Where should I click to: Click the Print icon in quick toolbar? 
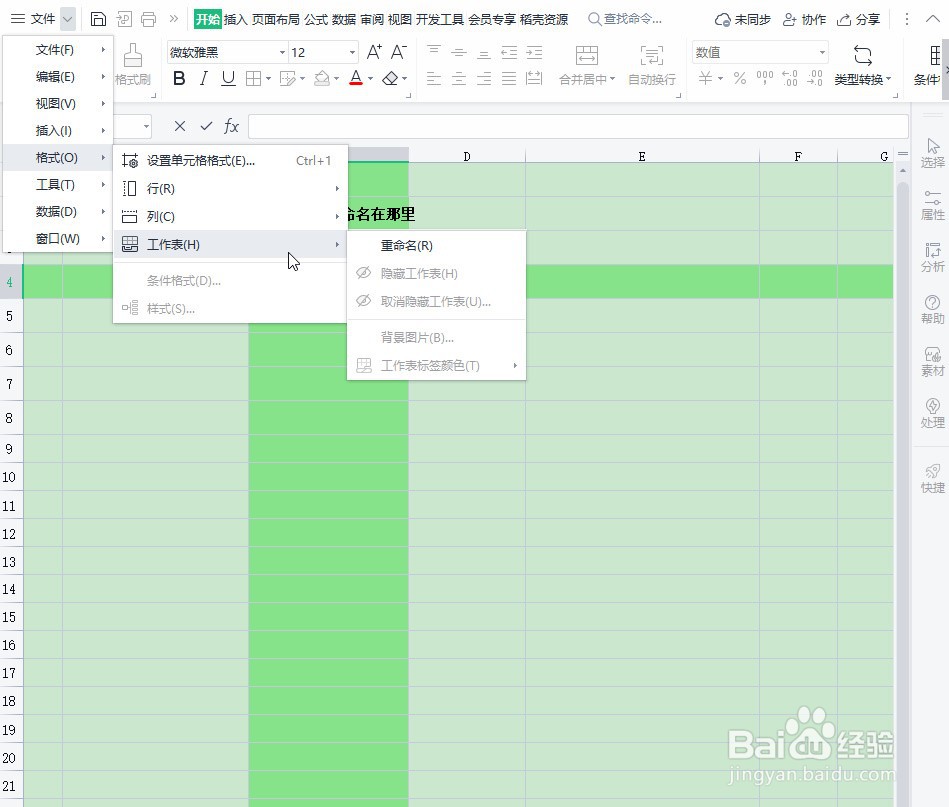click(x=148, y=19)
